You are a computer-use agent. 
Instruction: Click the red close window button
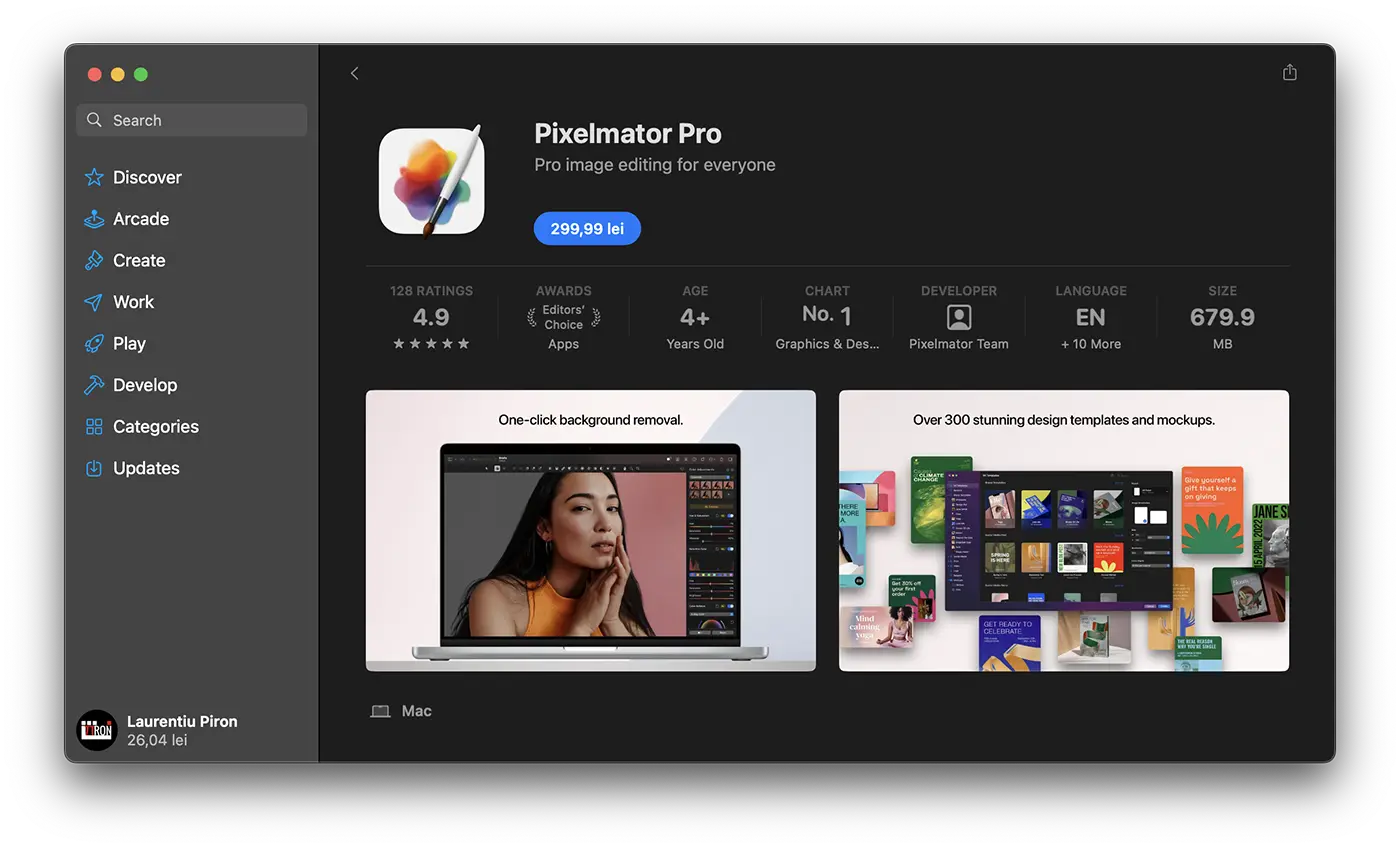point(95,74)
